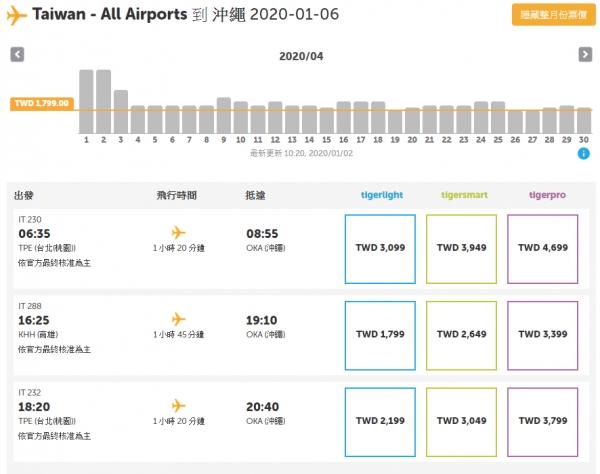The height and width of the screenshot is (474, 600).
Task: Click flight number IT 288
Action: coord(30,306)
